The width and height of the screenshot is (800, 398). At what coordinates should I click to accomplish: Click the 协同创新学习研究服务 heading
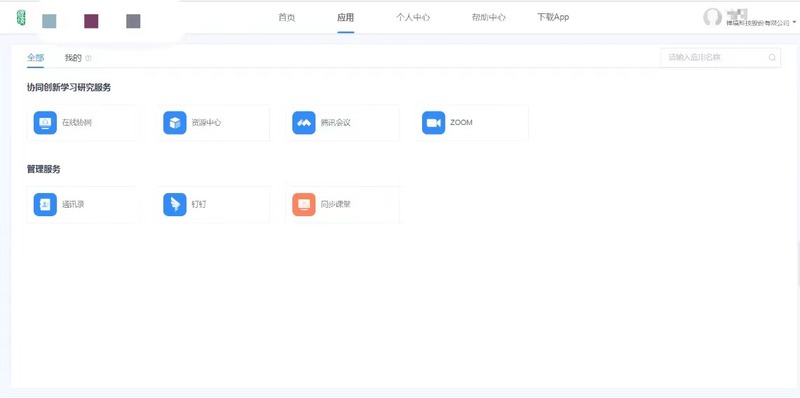coord(69,88)
